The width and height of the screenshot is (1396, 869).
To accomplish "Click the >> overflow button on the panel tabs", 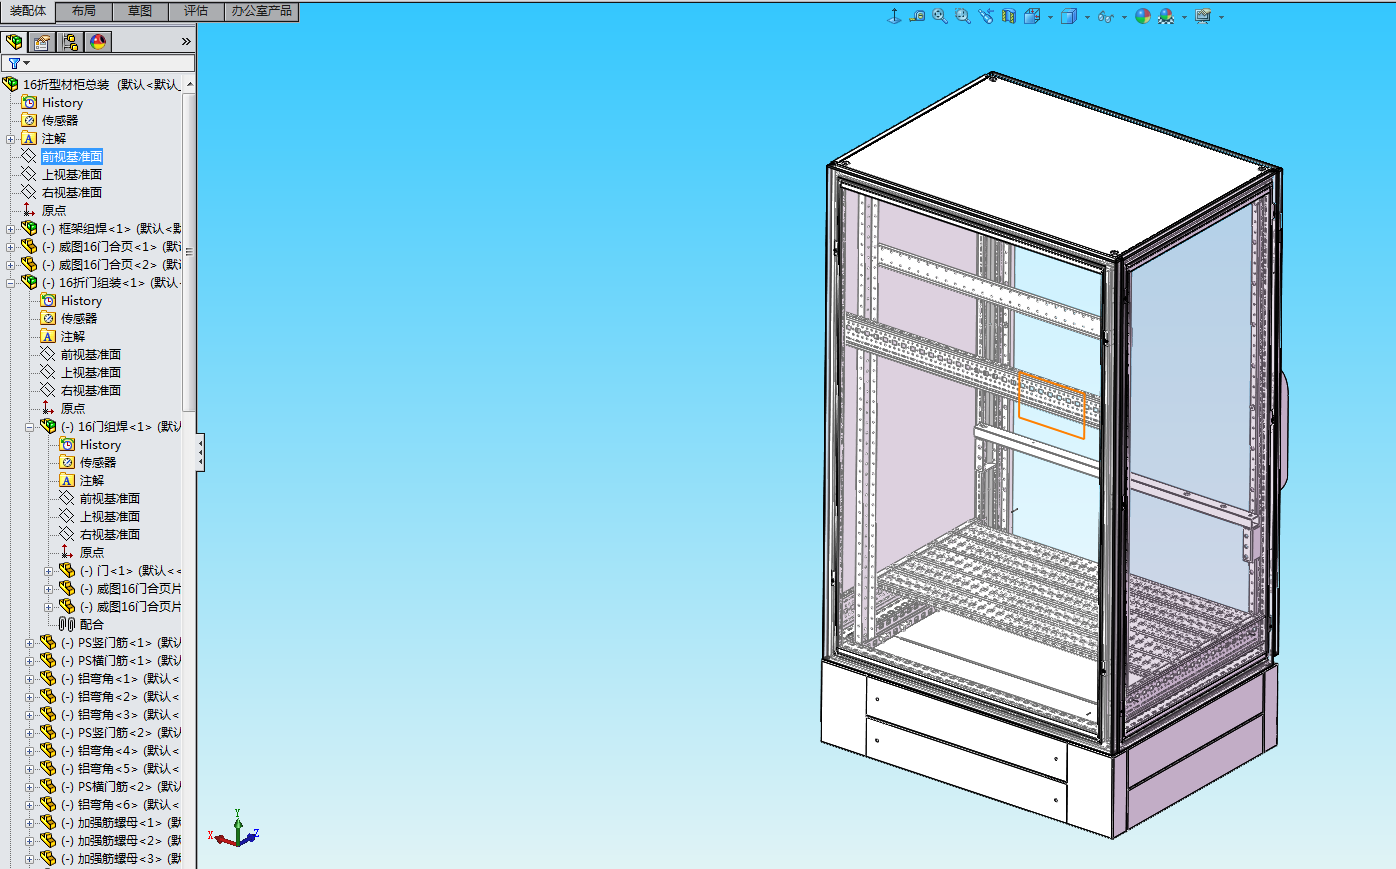I will (185, 42).
